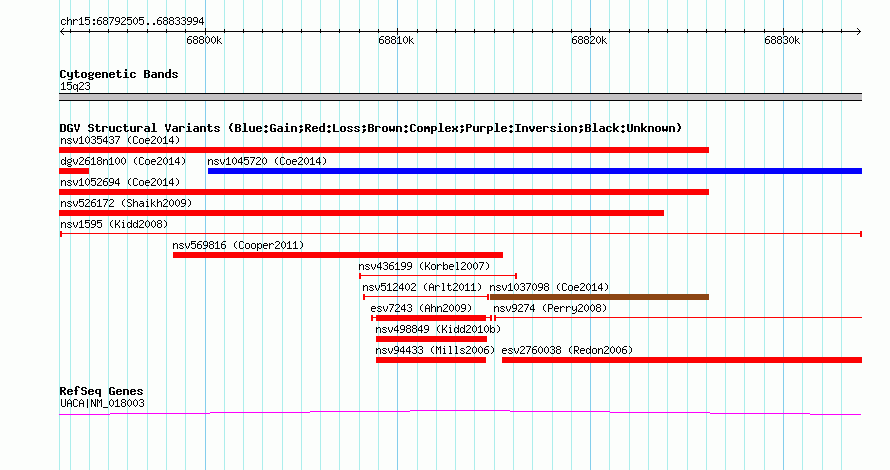Click the blue gain bar of nsv1045720
Screen dimensions: 890x470
pyautogui.click(x=535, y=171)
